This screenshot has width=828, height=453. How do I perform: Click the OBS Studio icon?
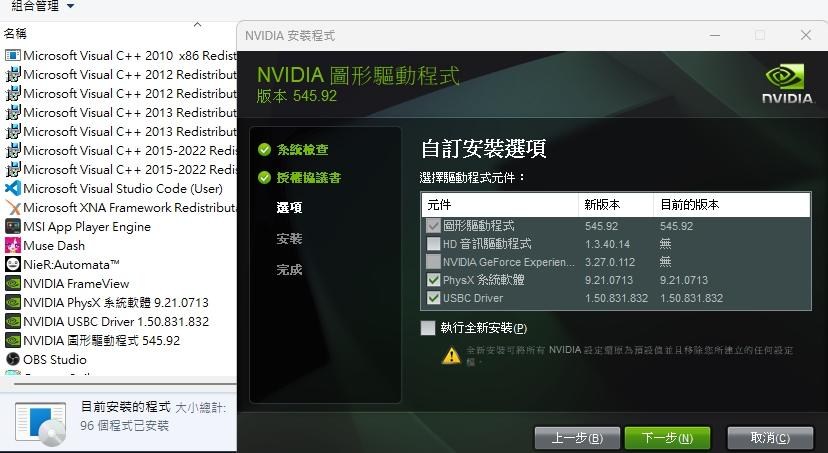tap(13, 360)
